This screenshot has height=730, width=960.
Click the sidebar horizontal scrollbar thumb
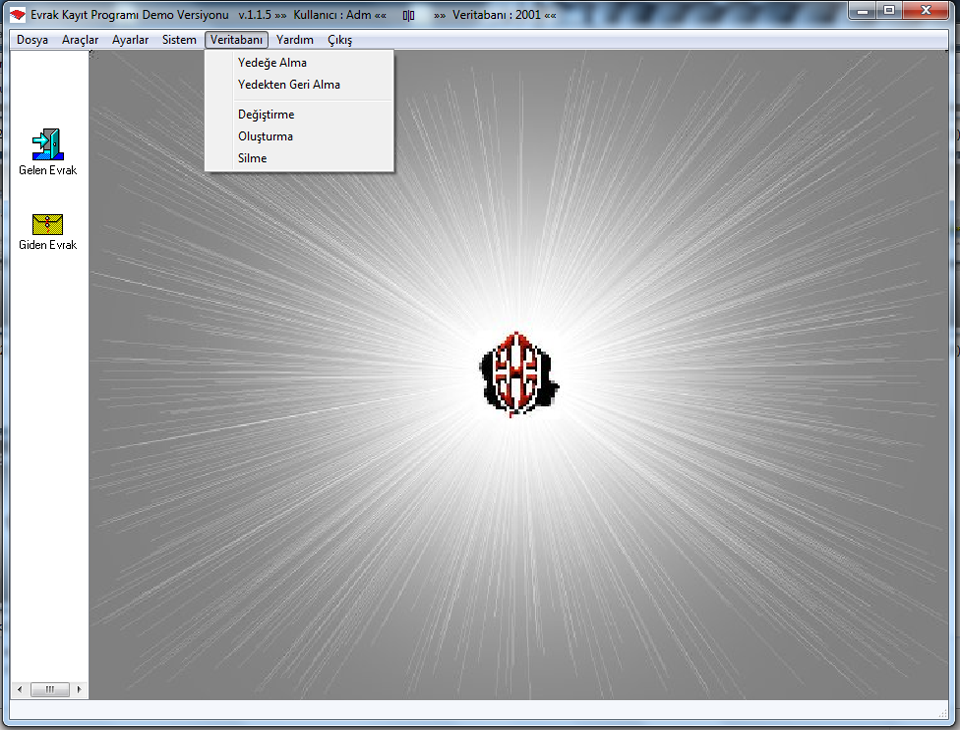click(x=50, y=689)
